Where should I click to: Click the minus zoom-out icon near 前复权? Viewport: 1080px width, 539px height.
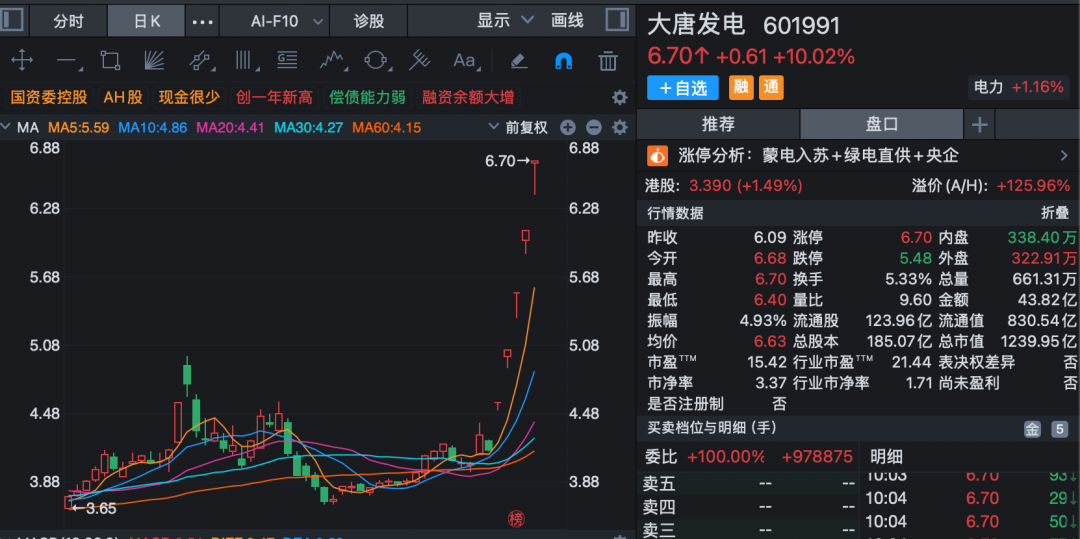click(594, 127)
